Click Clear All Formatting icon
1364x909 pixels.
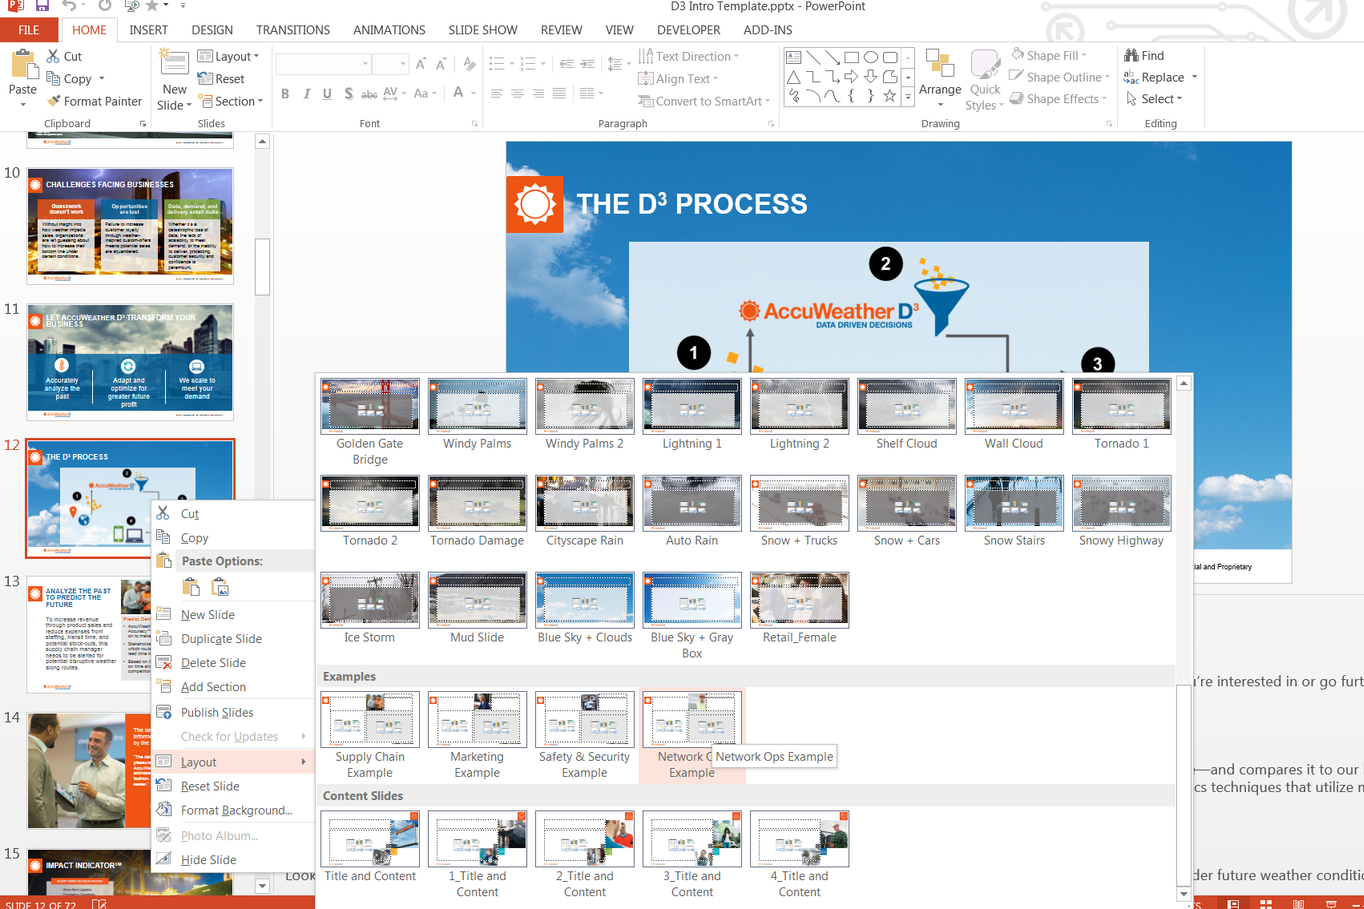(469, 64)
